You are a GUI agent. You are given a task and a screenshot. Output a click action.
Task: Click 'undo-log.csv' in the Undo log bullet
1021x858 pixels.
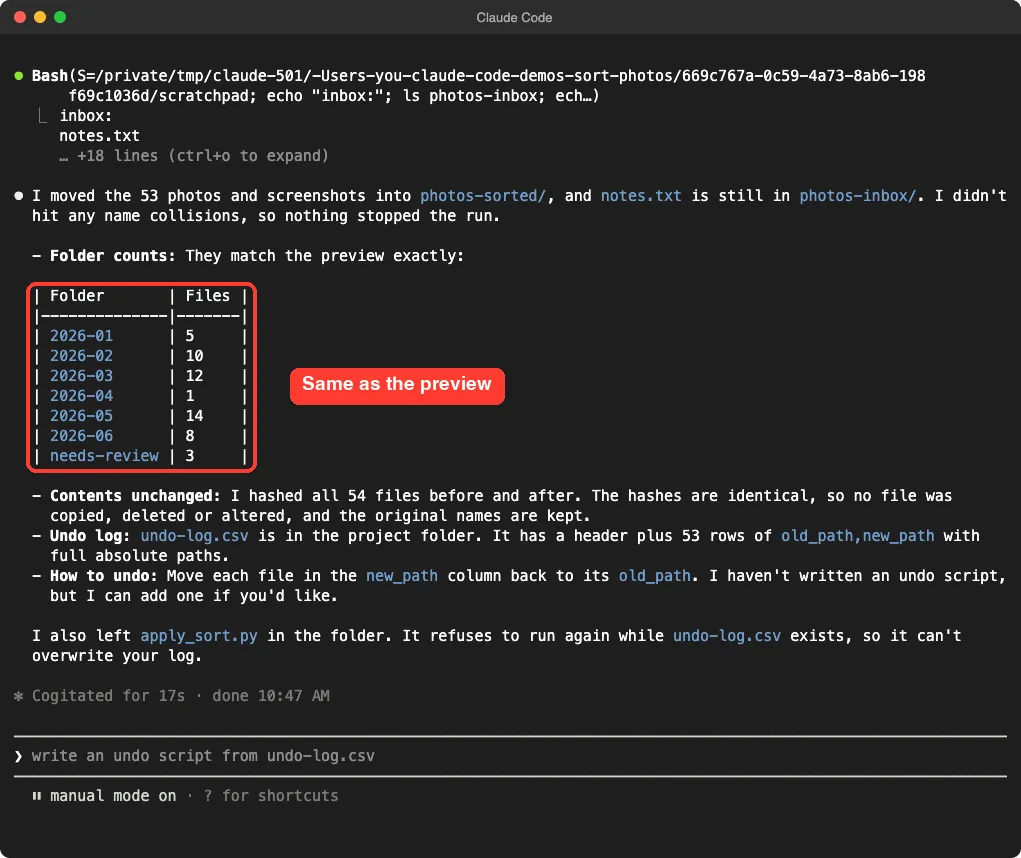click(x=194, y=536)
